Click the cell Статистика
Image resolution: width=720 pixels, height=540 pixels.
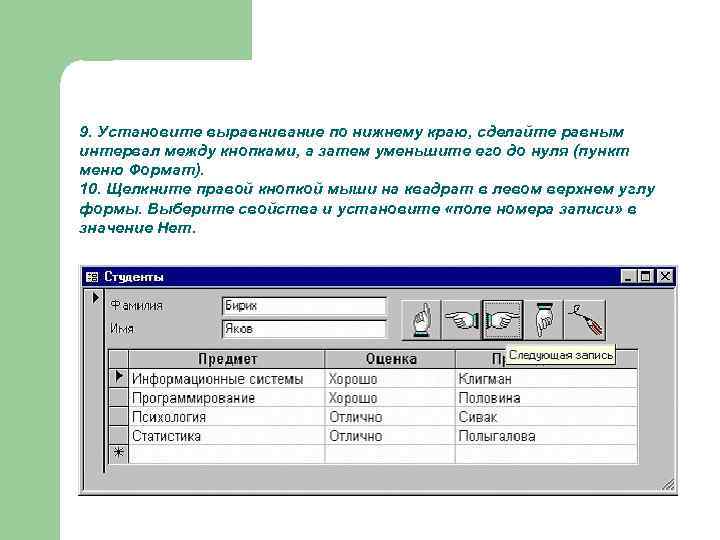(x=227, y=436)
